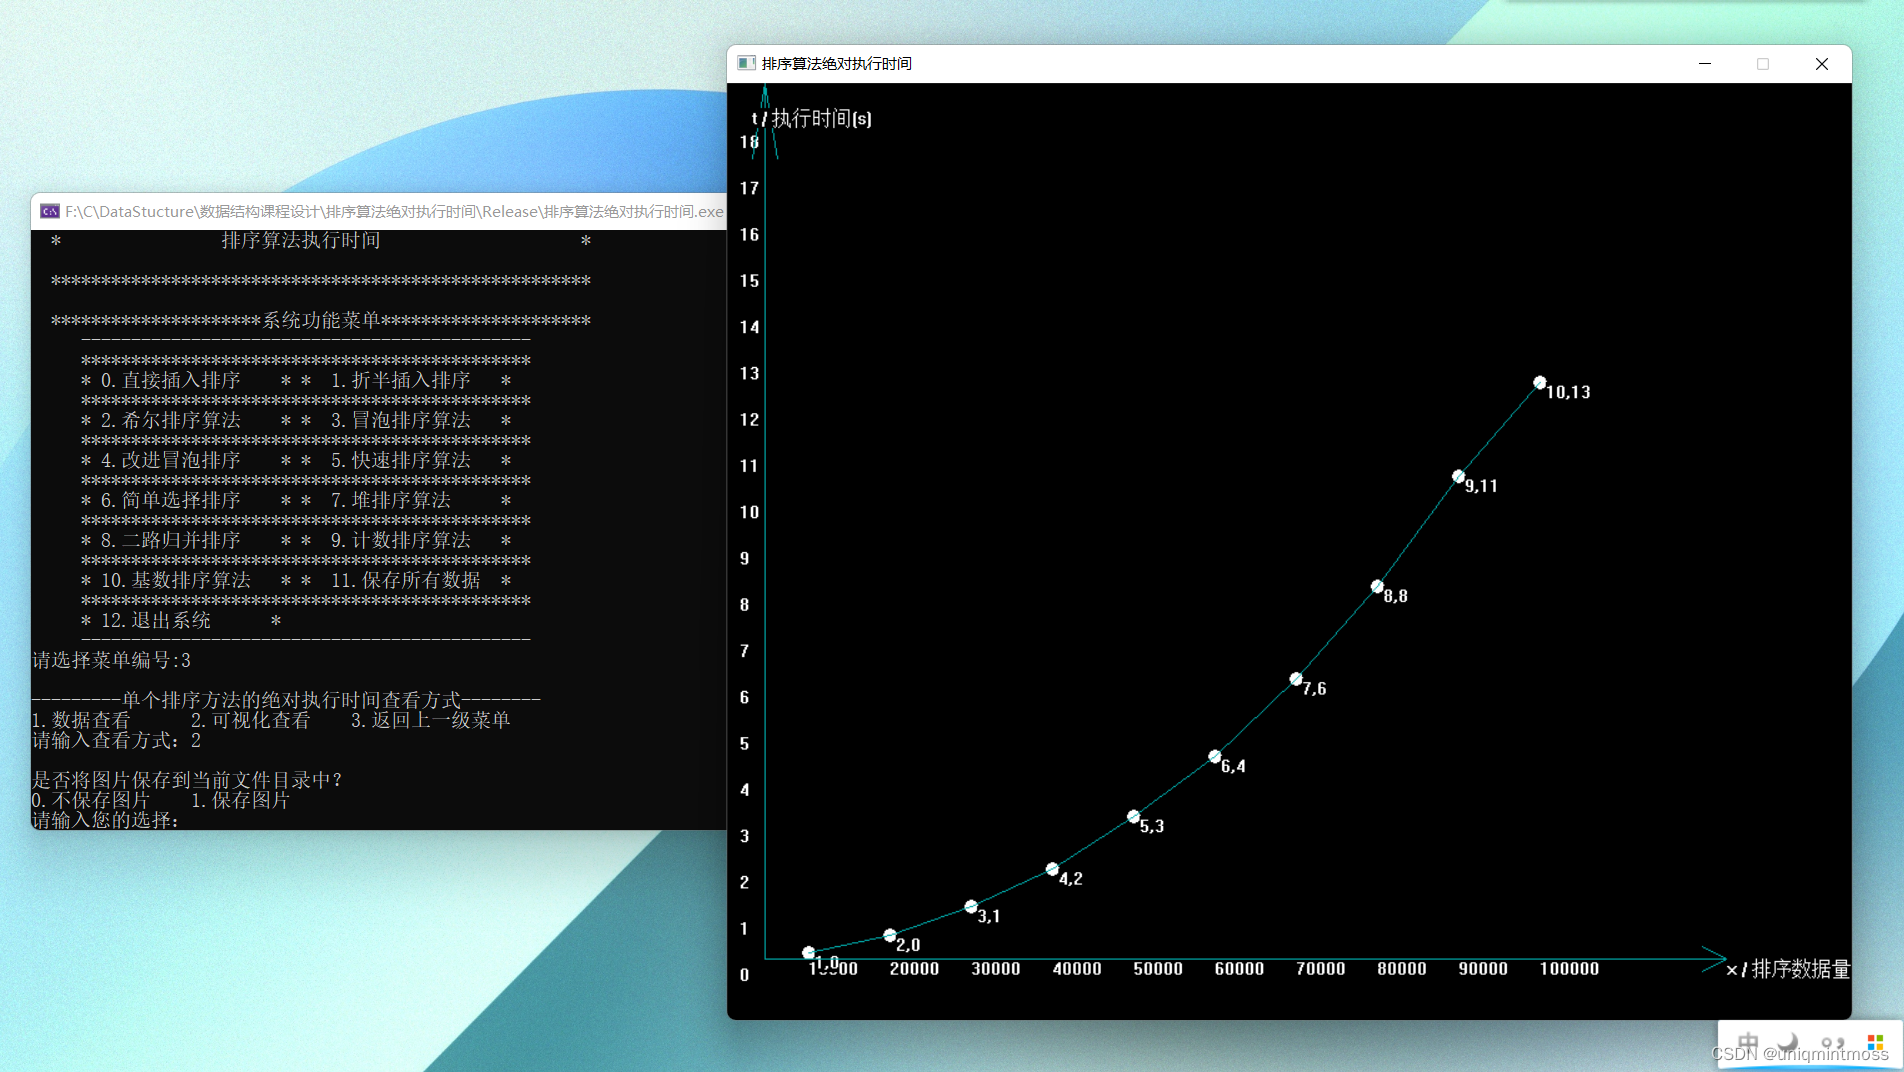Click the y-axis tick label "0" at origin
This screenshot has width=1904, height=1072.
pos(744,975)
